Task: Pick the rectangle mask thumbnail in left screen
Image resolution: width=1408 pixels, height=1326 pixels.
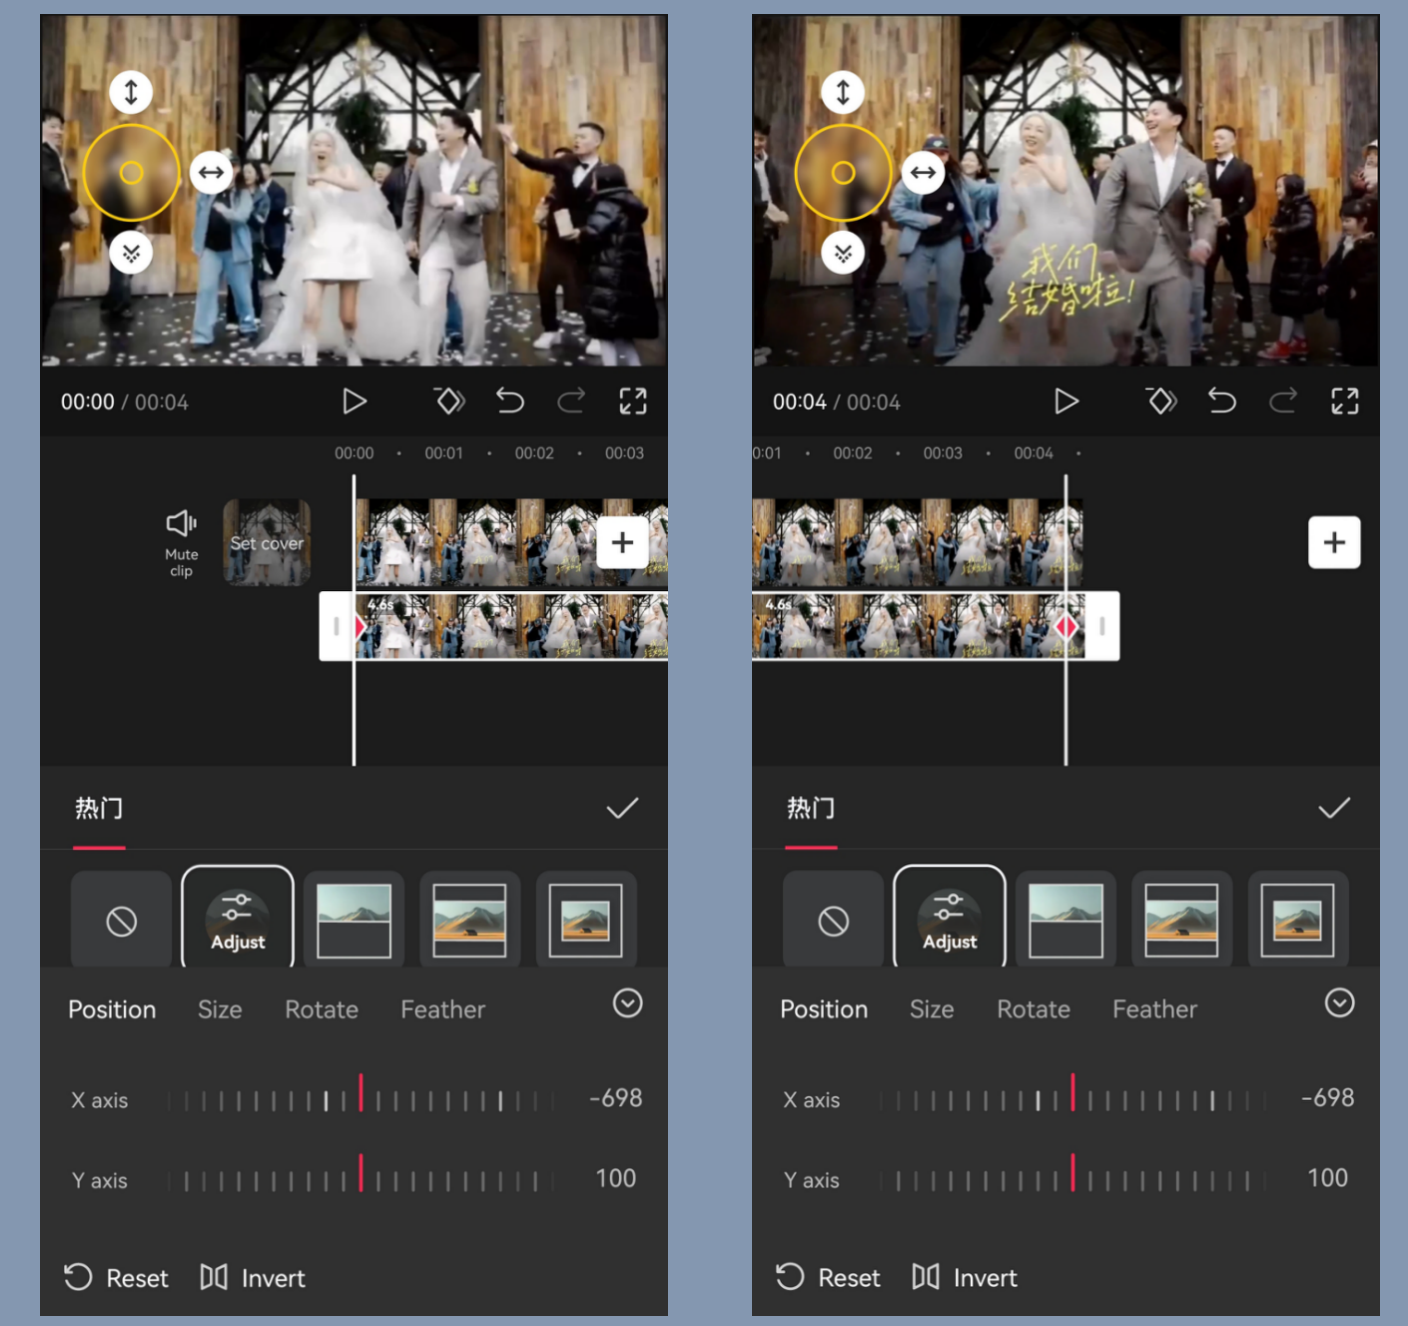Action: click(x=586, y=920)
